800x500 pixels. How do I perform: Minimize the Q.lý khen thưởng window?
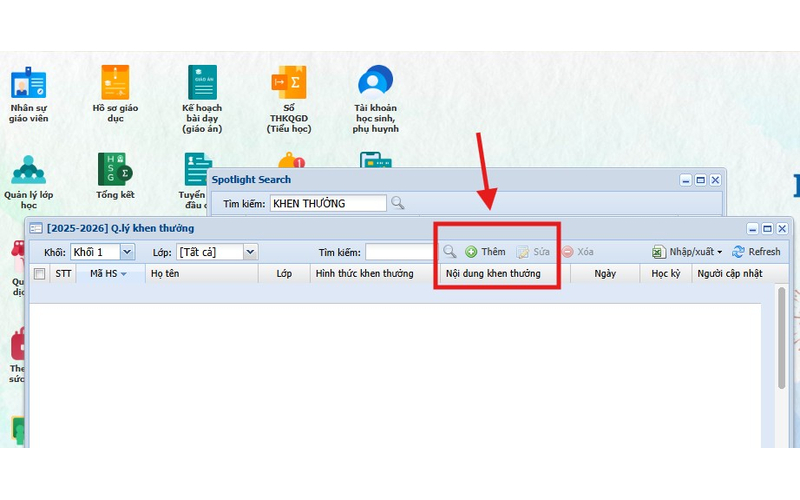(753, 229)
